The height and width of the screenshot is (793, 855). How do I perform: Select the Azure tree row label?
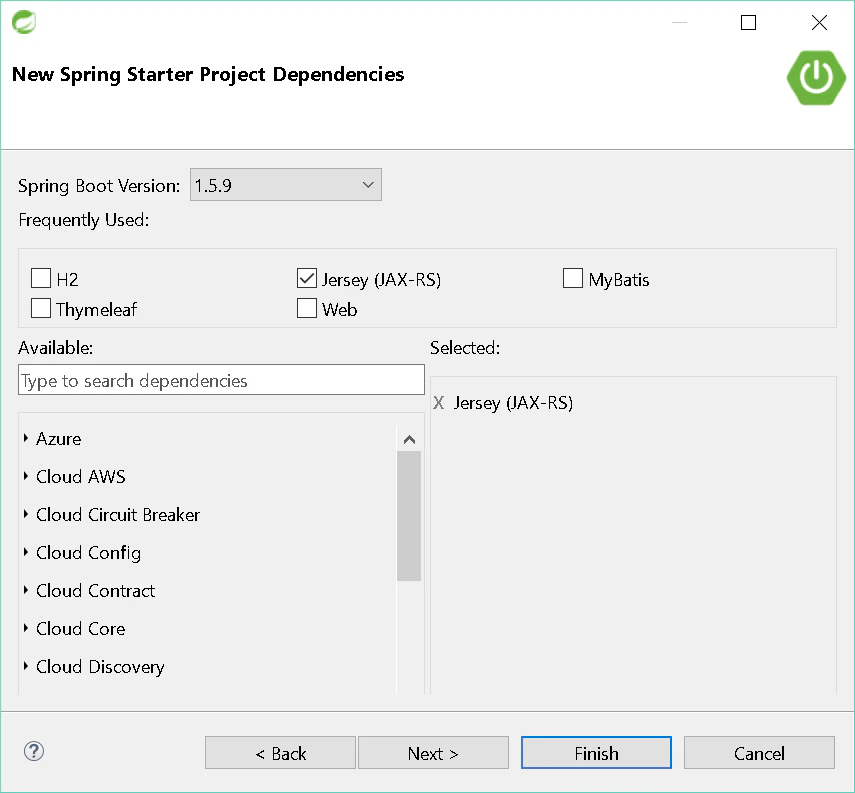pyautogui.click(x=59, y=439)
